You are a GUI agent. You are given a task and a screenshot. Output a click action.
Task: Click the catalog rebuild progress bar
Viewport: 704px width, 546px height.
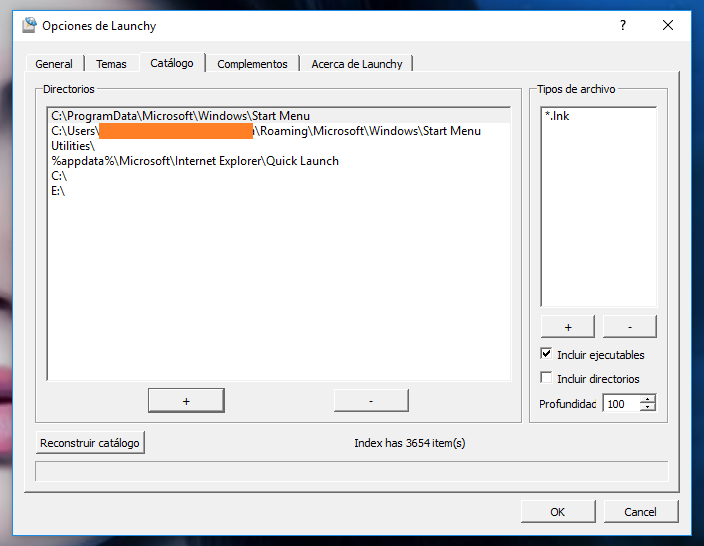[x=352, y=471]
